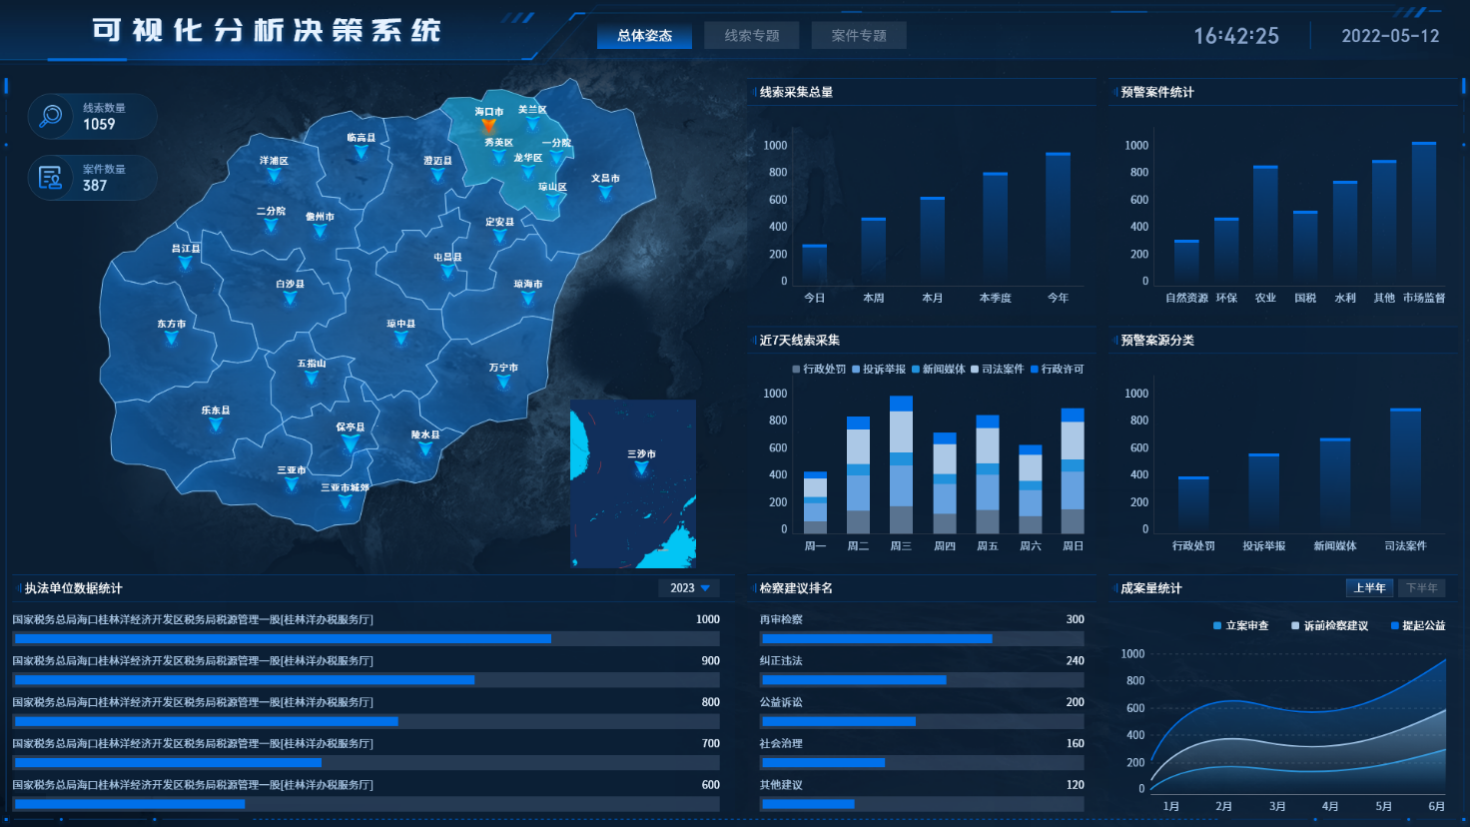Viewport: 1470px width, 827px height.
Task: Switch to 下半年 view
Action: point(1421,588)
